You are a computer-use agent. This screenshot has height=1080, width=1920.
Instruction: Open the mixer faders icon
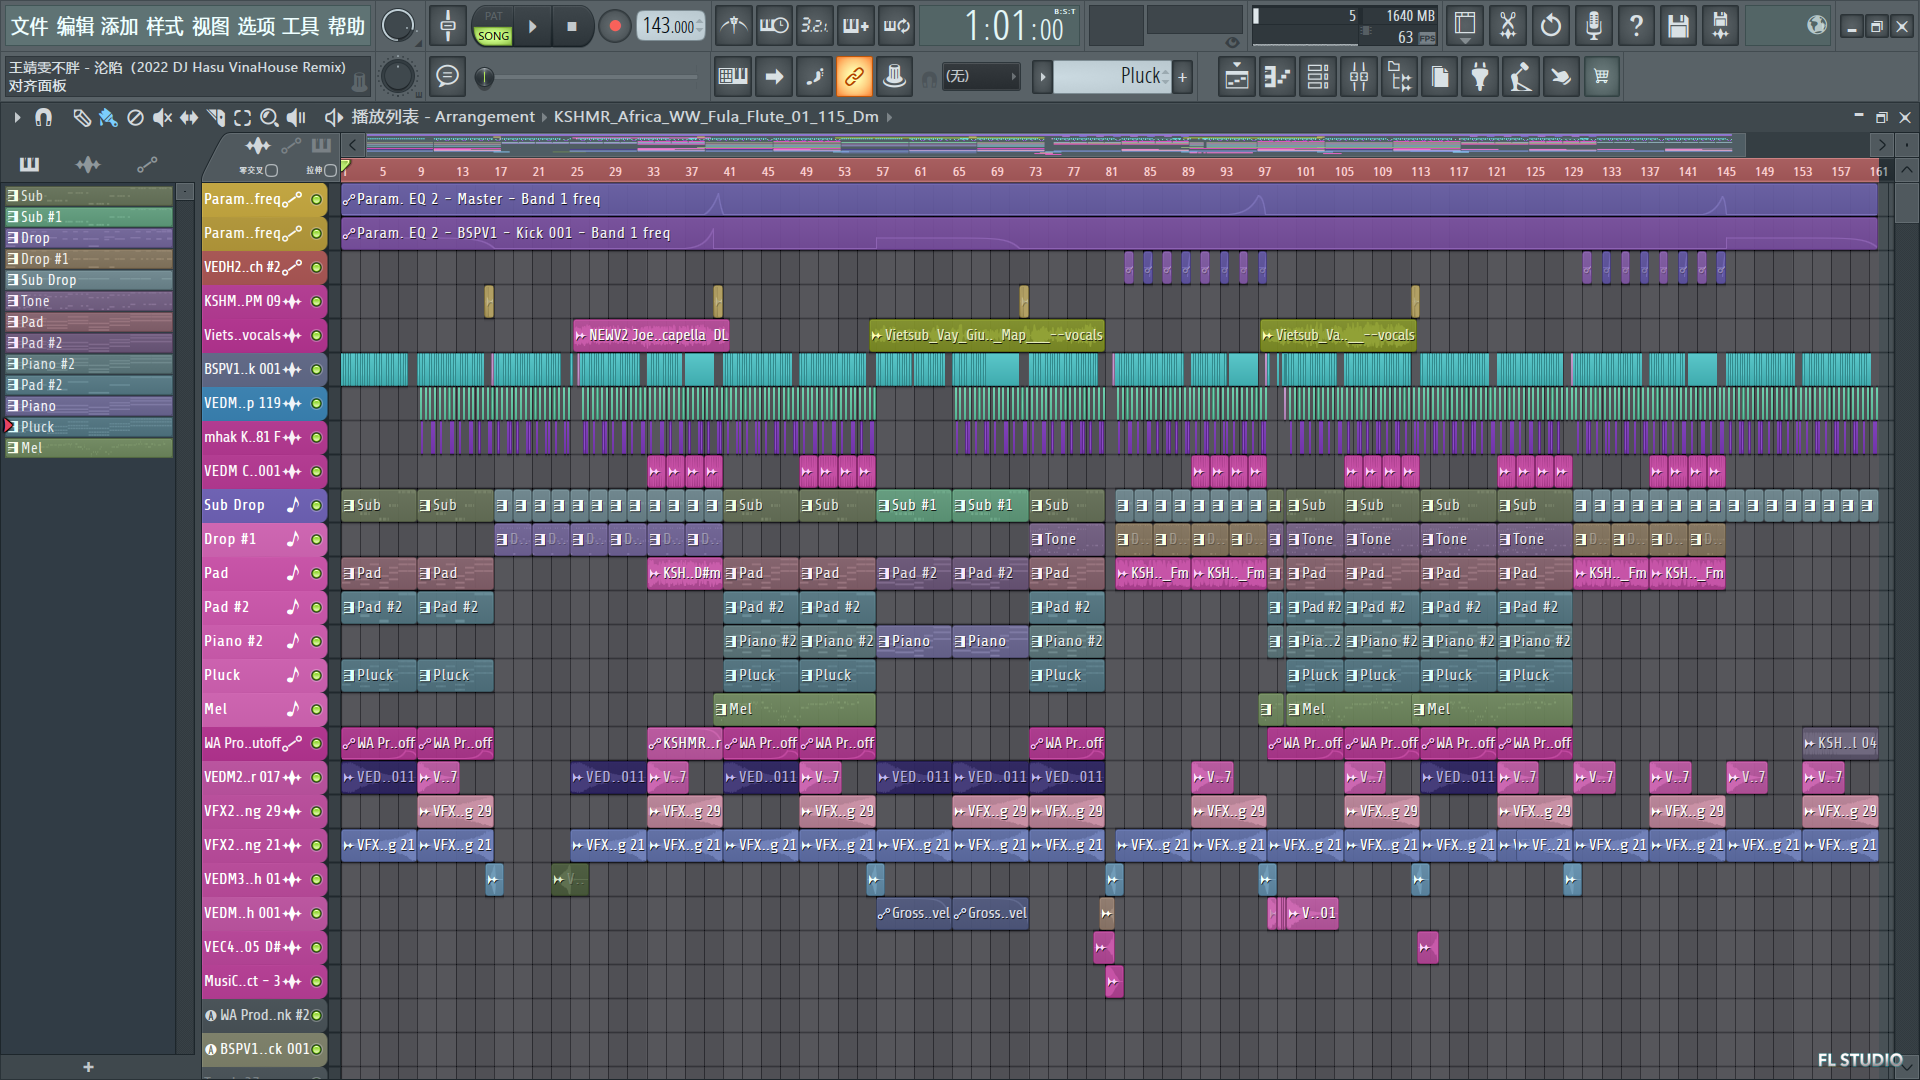click(1359, 77)
